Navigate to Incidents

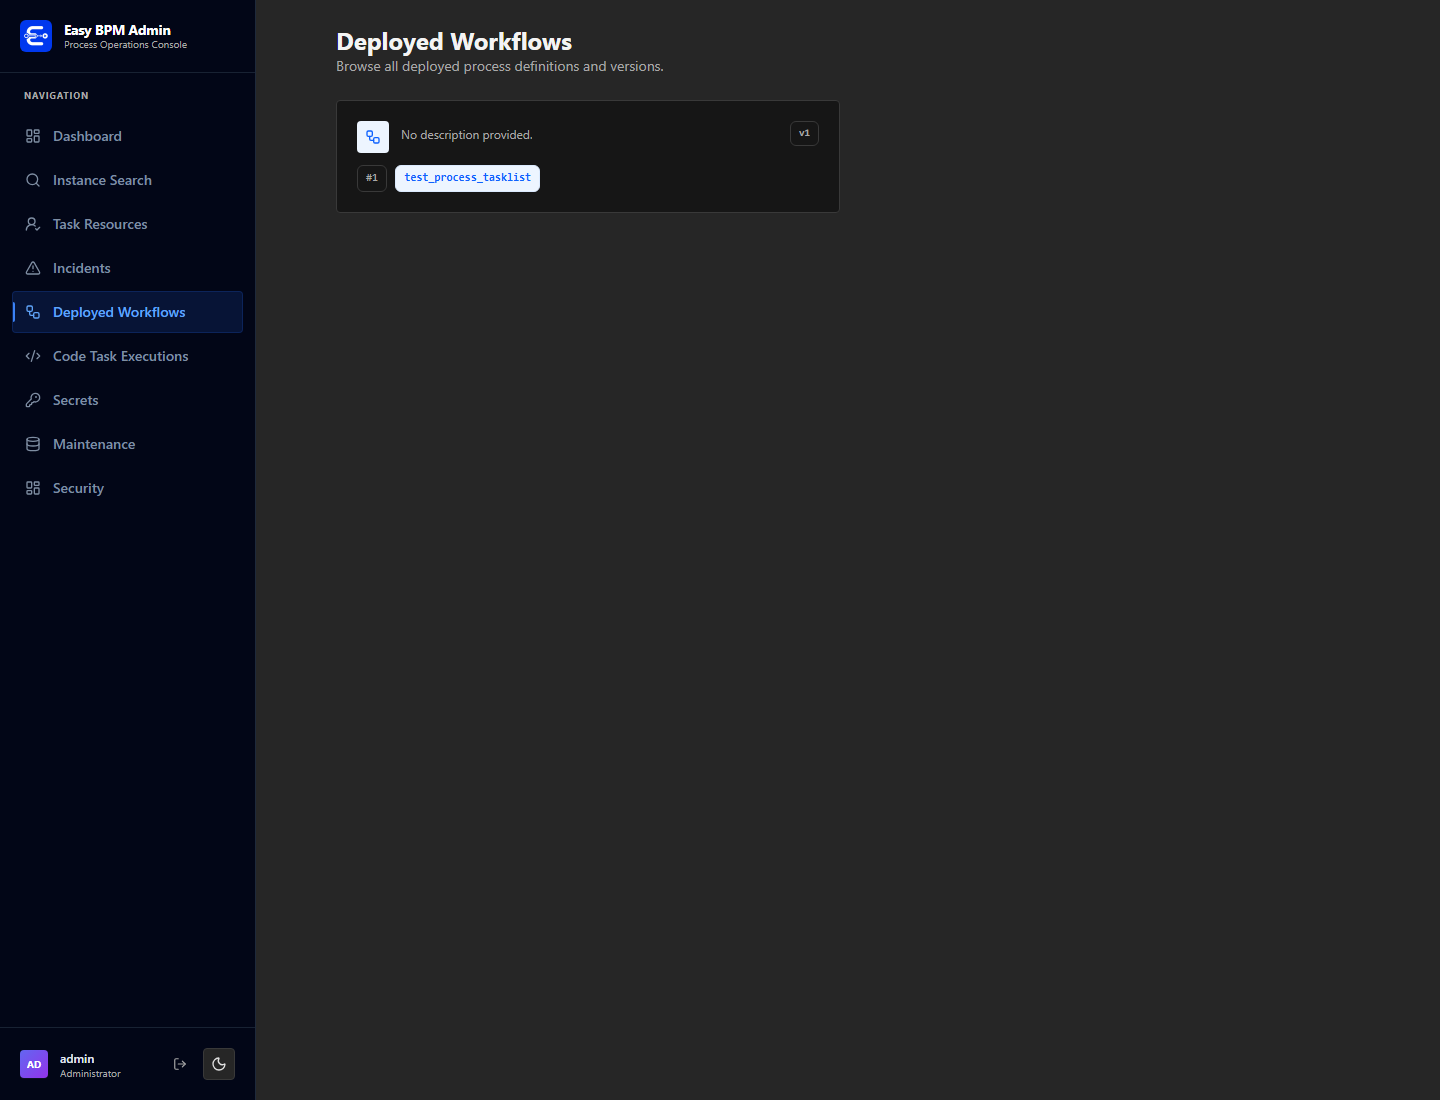pyautogui.click(x=127, y=268)
